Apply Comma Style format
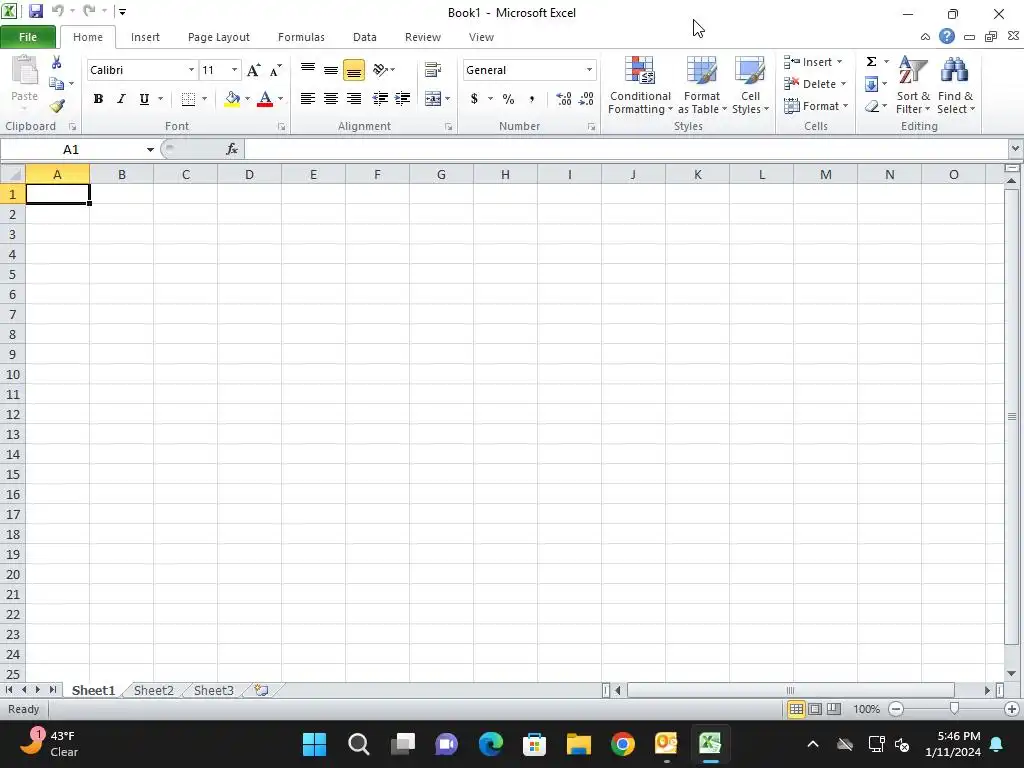The width and height of the screenshot is (1024, 768). [532, 99]
